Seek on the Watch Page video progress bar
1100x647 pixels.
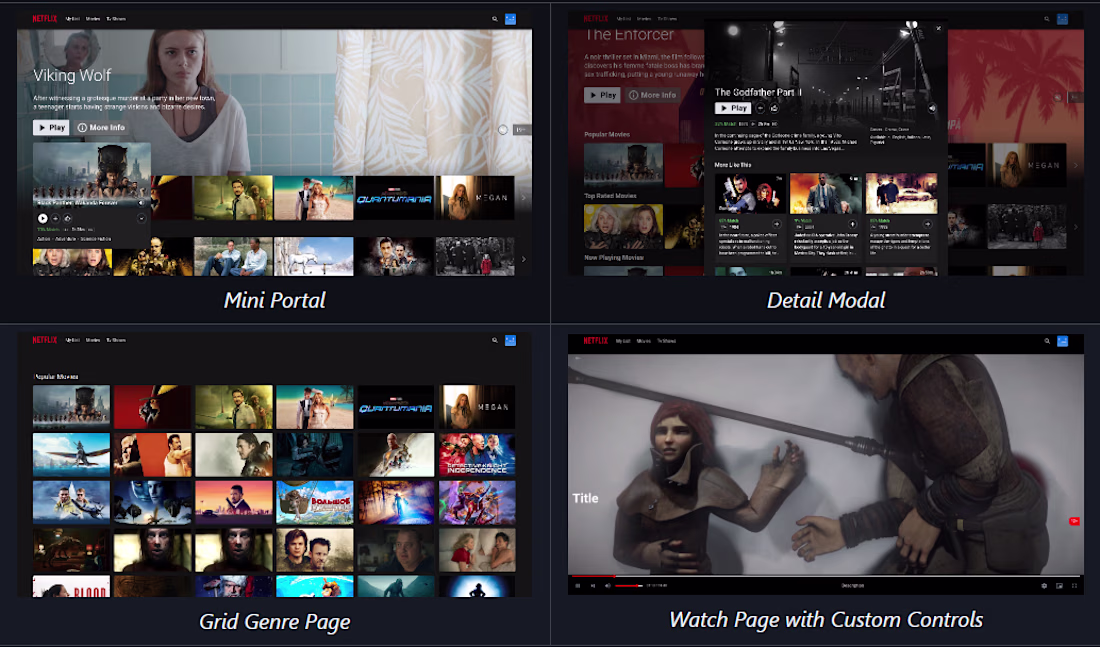point(825,575)
